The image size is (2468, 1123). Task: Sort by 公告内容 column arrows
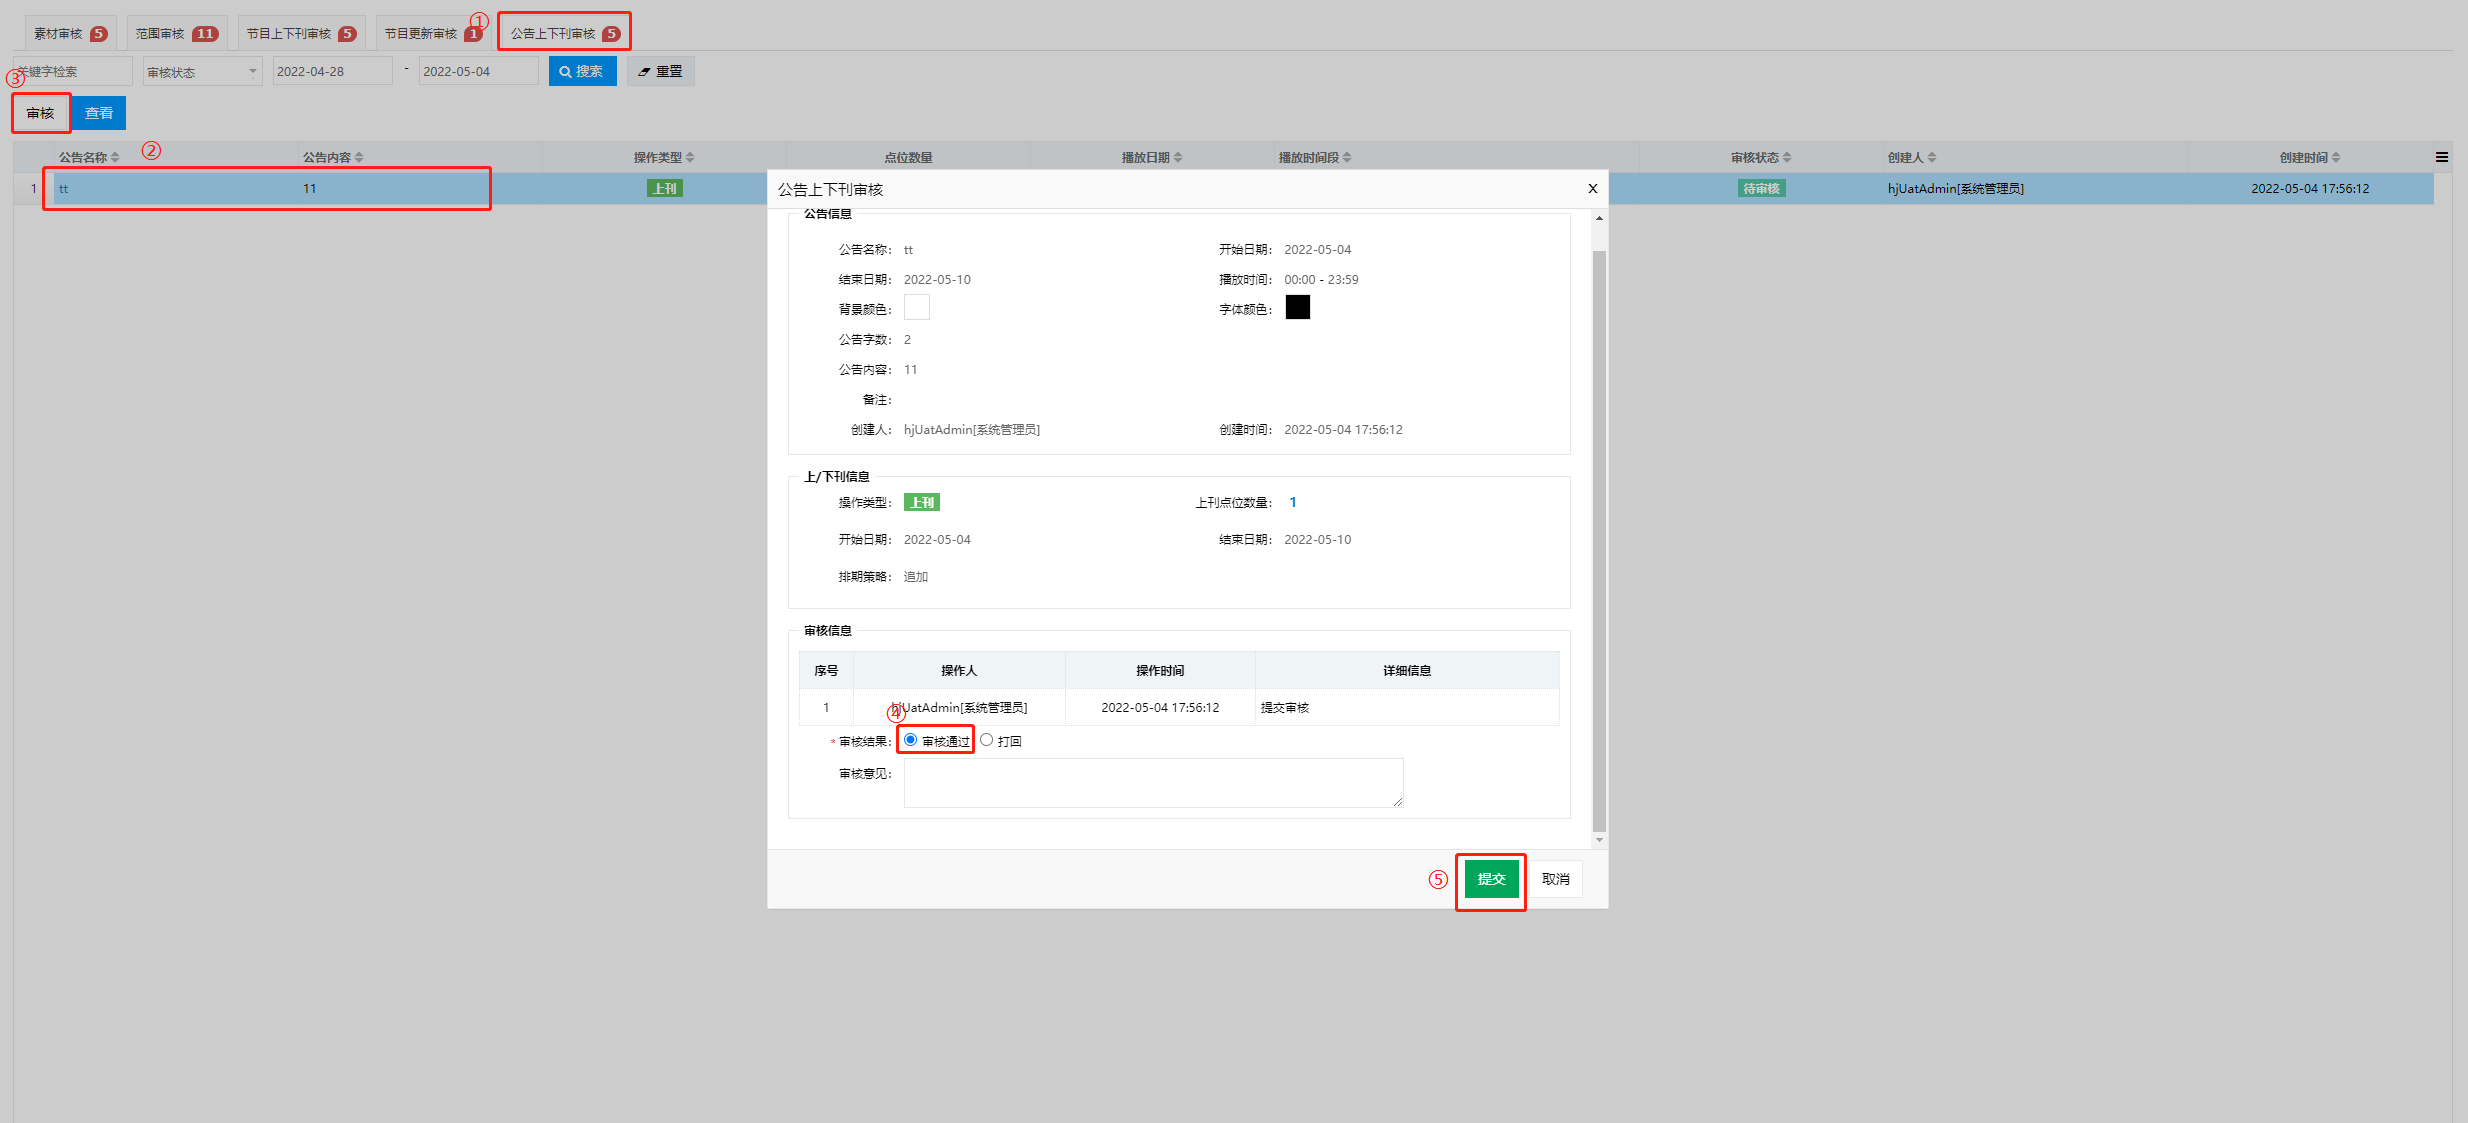coord(359,157)
